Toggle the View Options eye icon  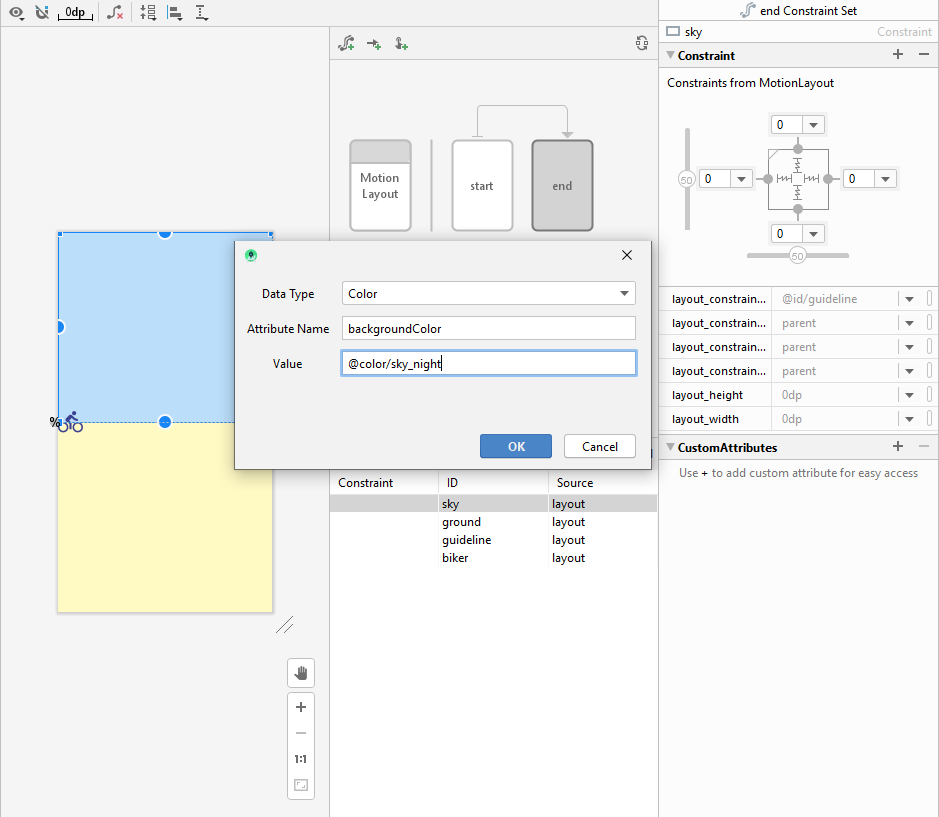tap(16, 13)
